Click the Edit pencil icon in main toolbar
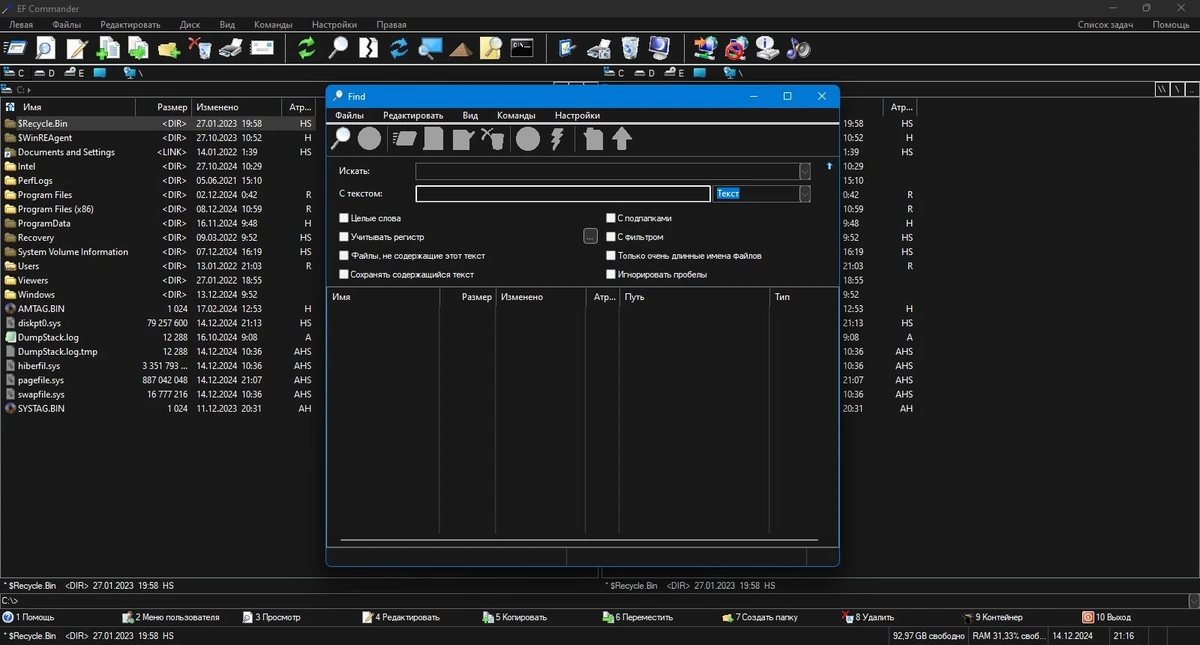Image resolution: width=1200 pixels, height=645 pixels. pos(77,47)
